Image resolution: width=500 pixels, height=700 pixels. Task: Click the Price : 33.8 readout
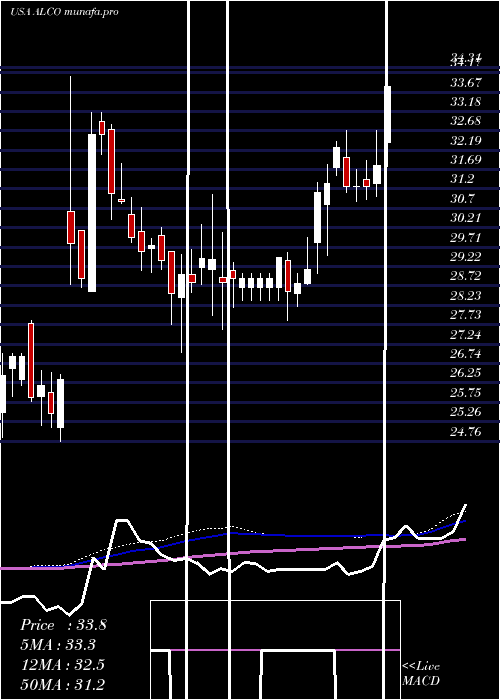pos(63,625)
